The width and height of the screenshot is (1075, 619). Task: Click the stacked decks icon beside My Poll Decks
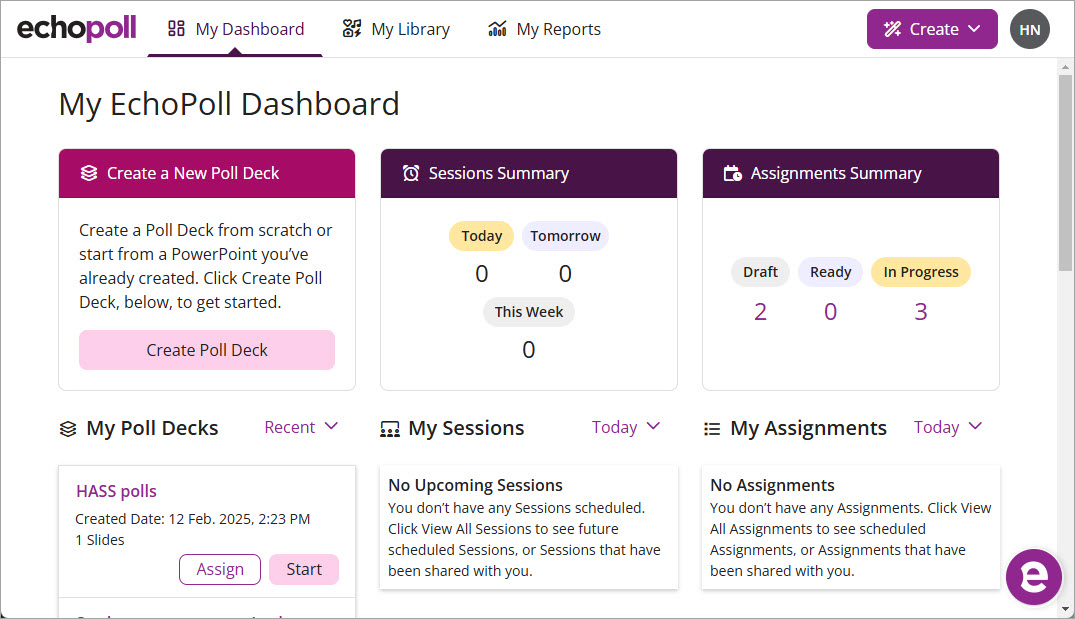point(66,427)
